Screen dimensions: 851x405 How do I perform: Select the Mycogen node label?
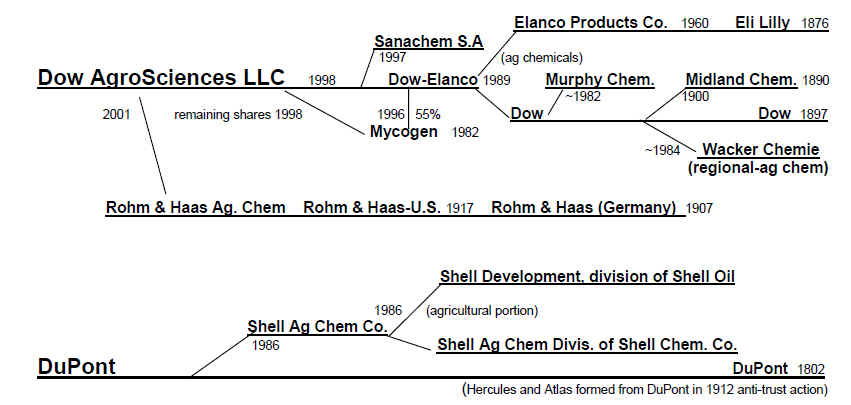click(404, 131)
